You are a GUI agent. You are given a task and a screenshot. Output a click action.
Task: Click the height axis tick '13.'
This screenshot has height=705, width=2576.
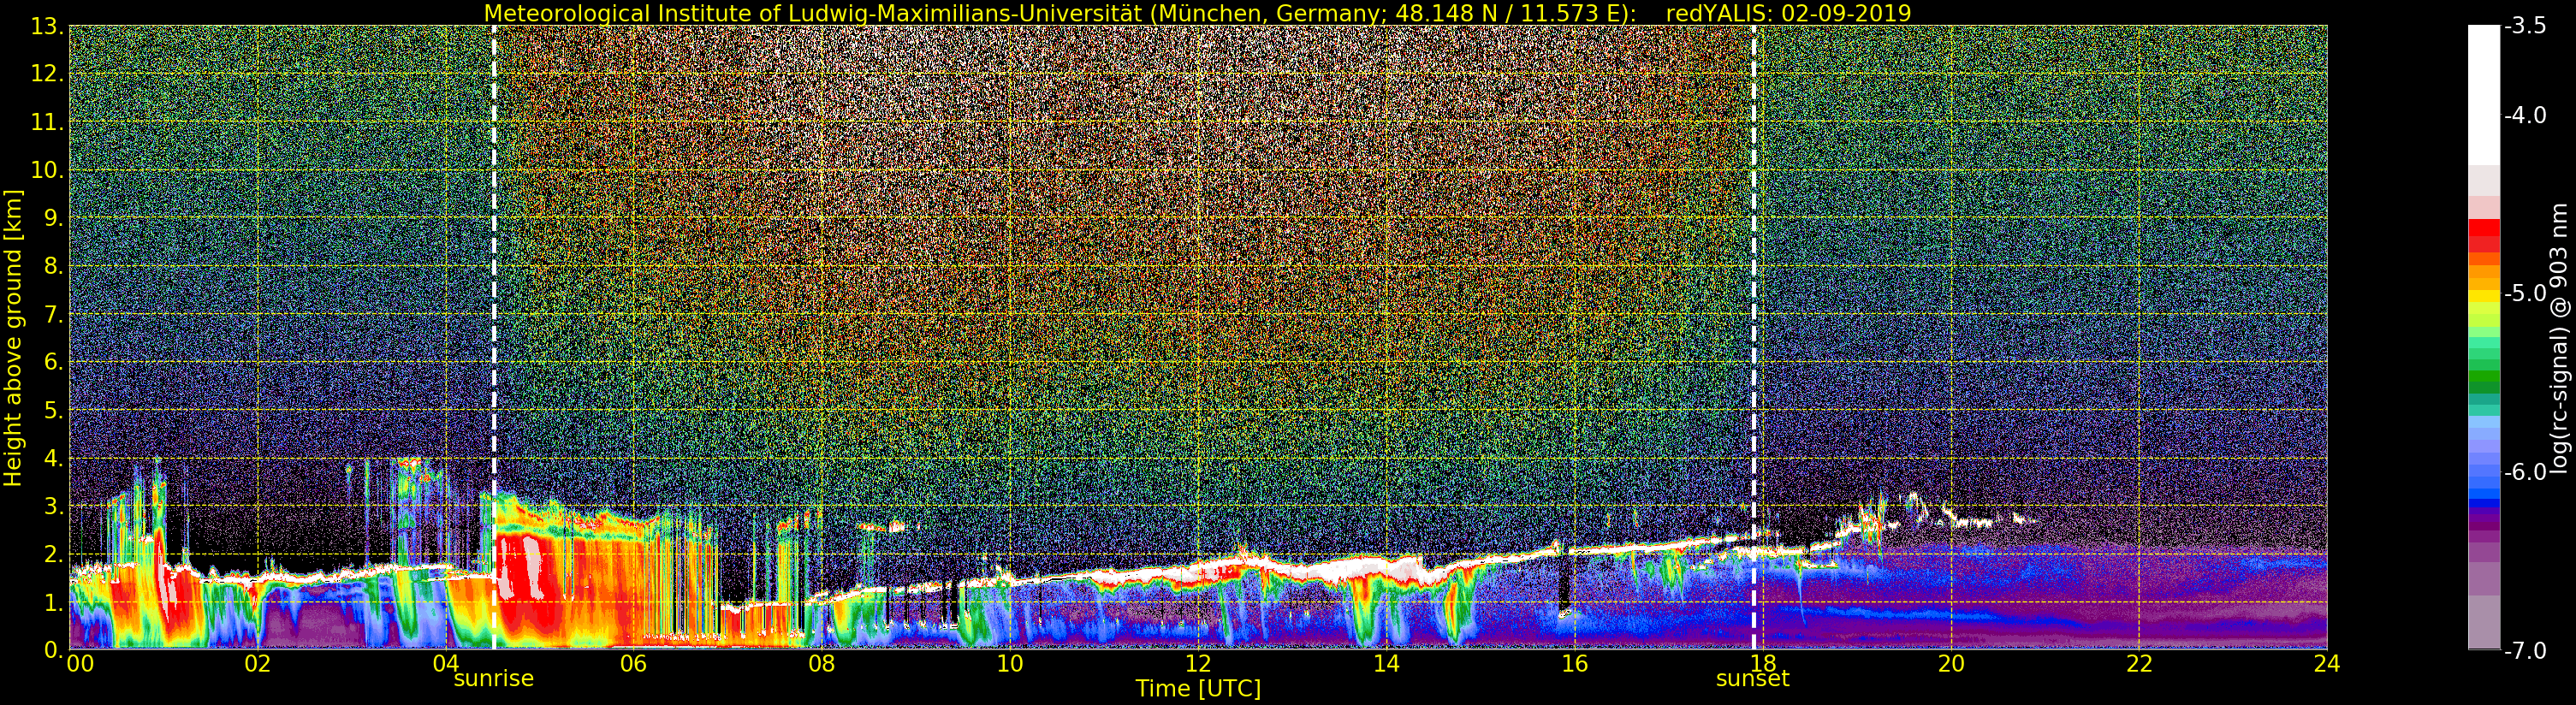coord(47,26)
